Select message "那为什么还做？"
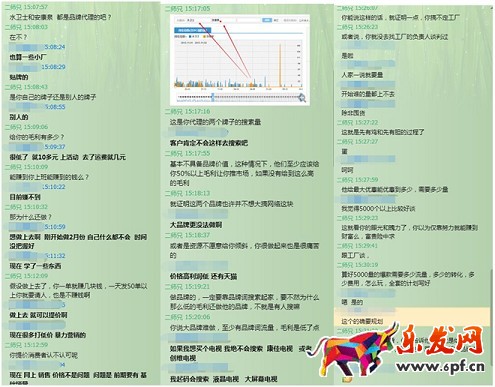495x387 pixels. (31, 217)
